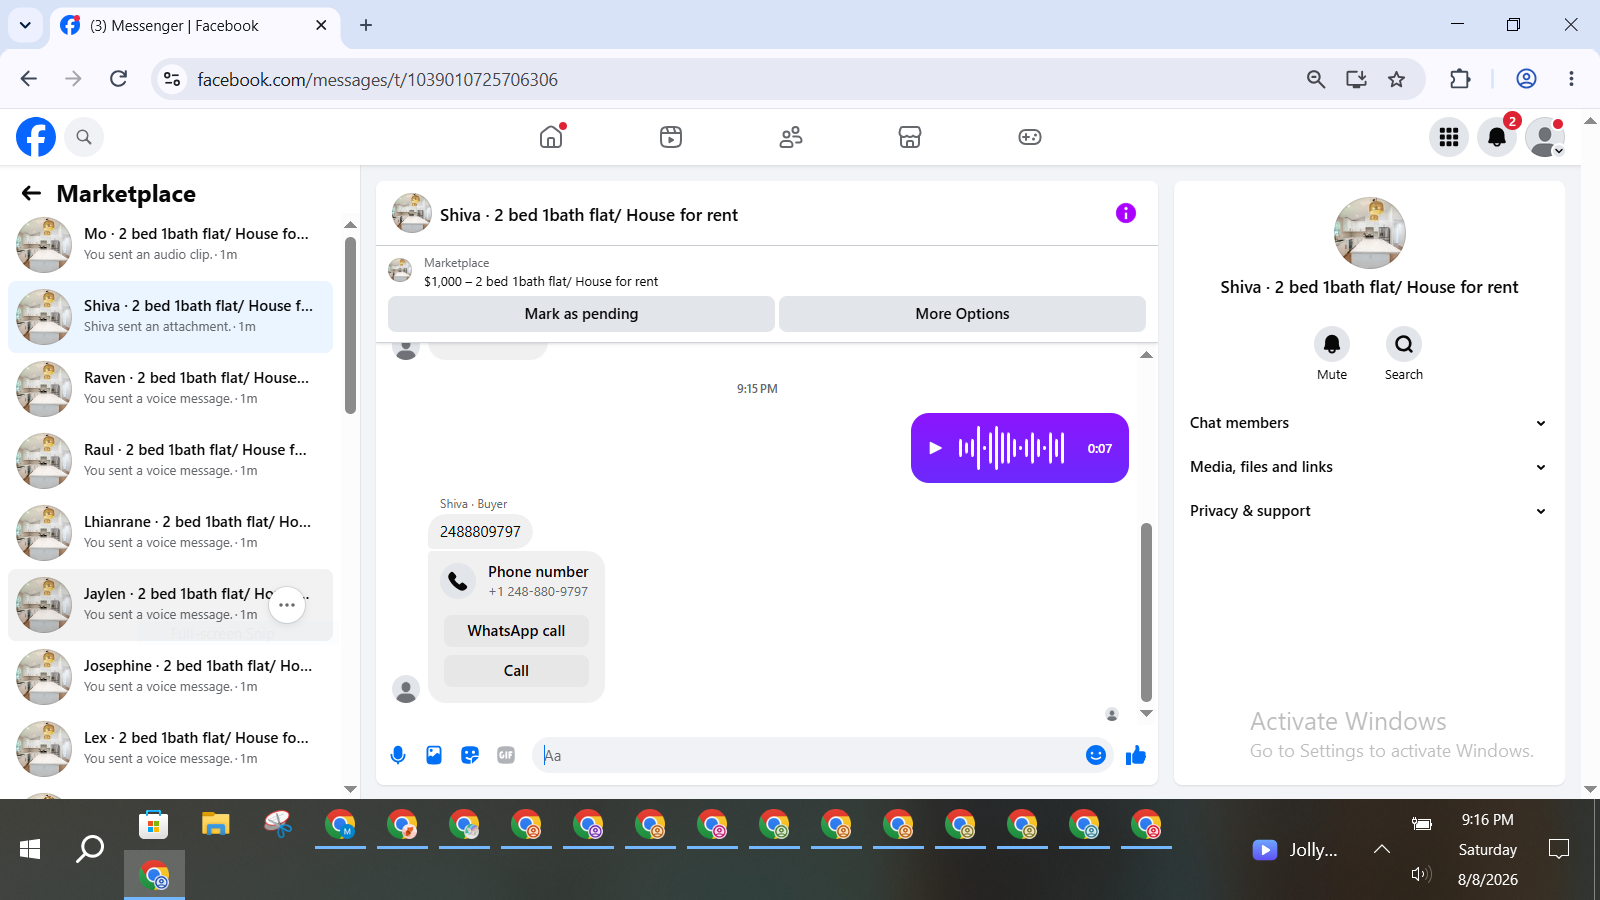Viewport: 1600px width, 900px height.
Task: Open the account profile menu
Action: (1545, 137)
